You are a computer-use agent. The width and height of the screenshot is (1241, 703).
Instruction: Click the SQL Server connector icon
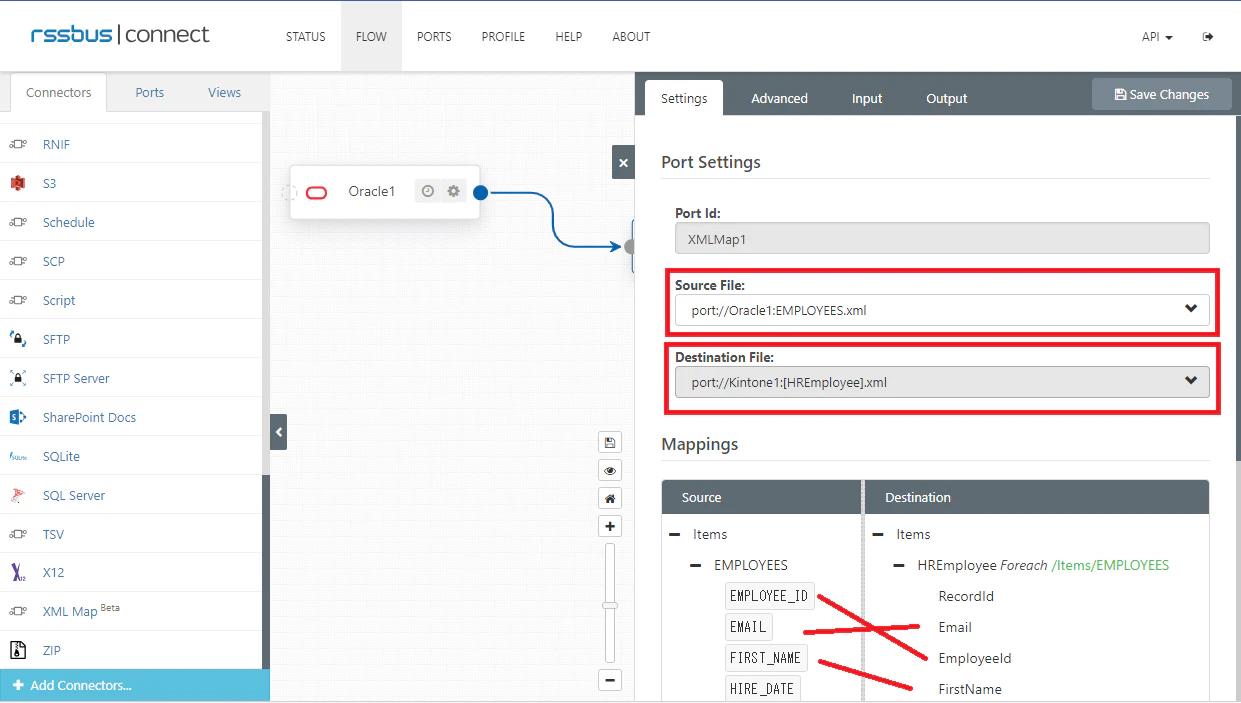(x=18, y=496)
